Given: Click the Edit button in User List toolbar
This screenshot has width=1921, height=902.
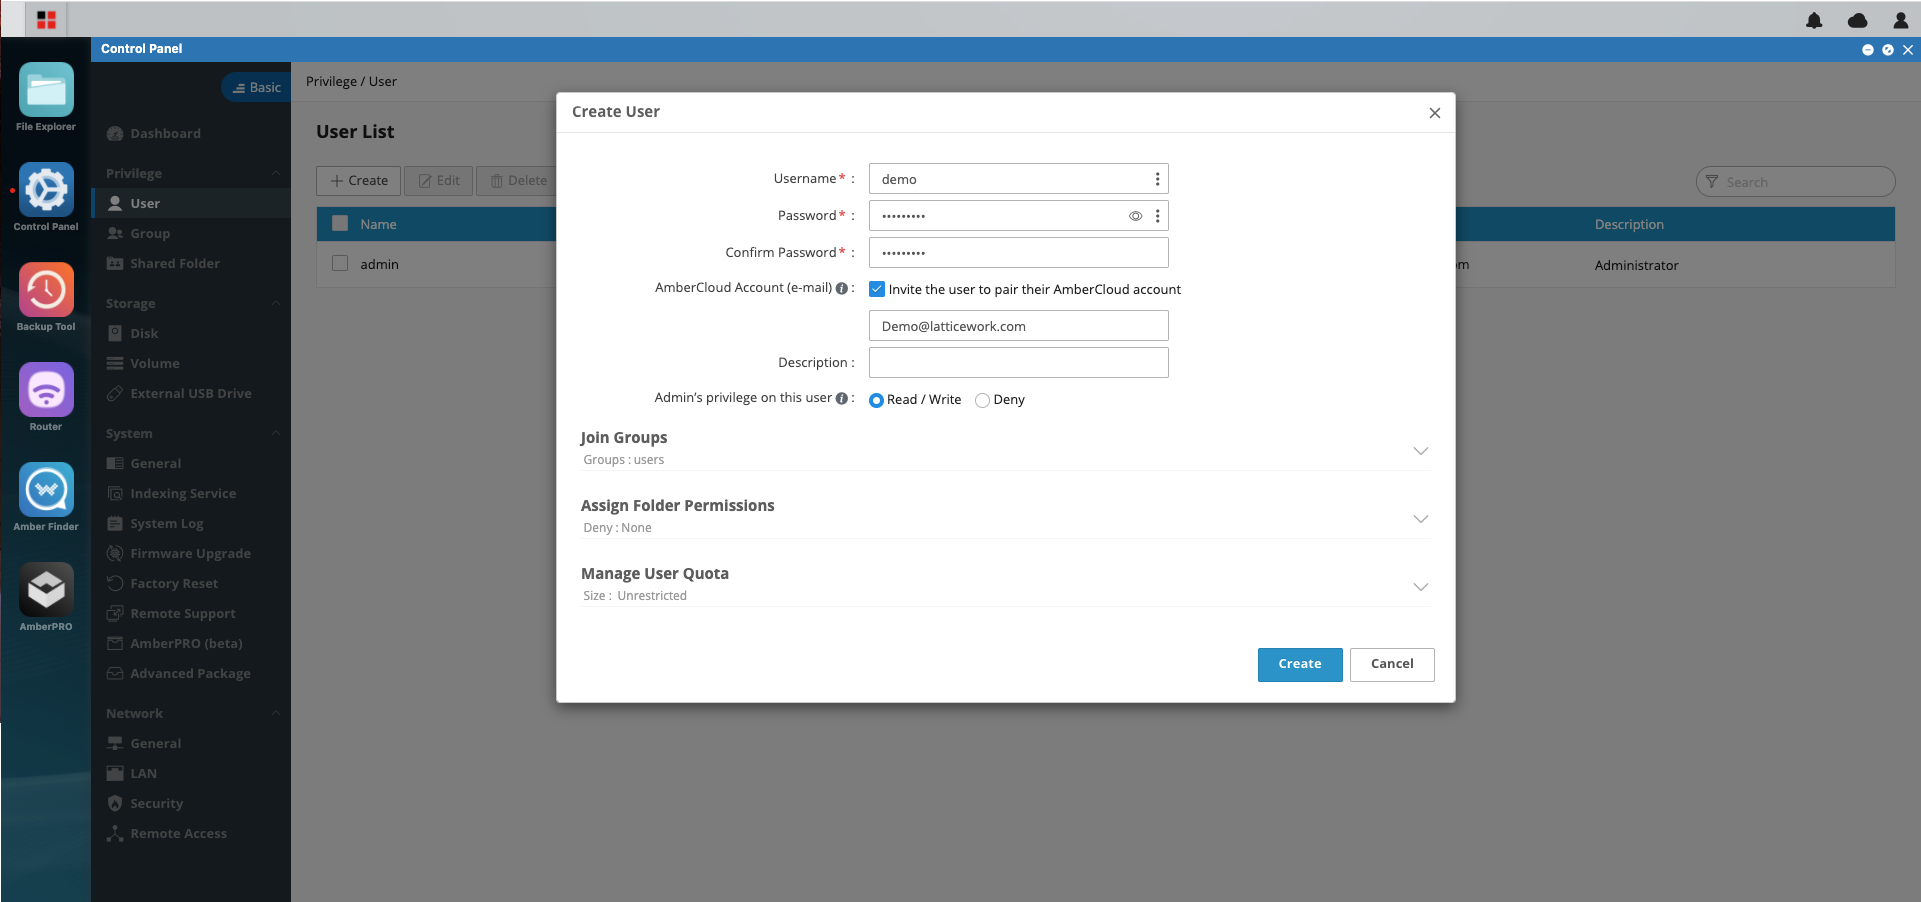Looking at the screenshot, I should click(439, 181).
